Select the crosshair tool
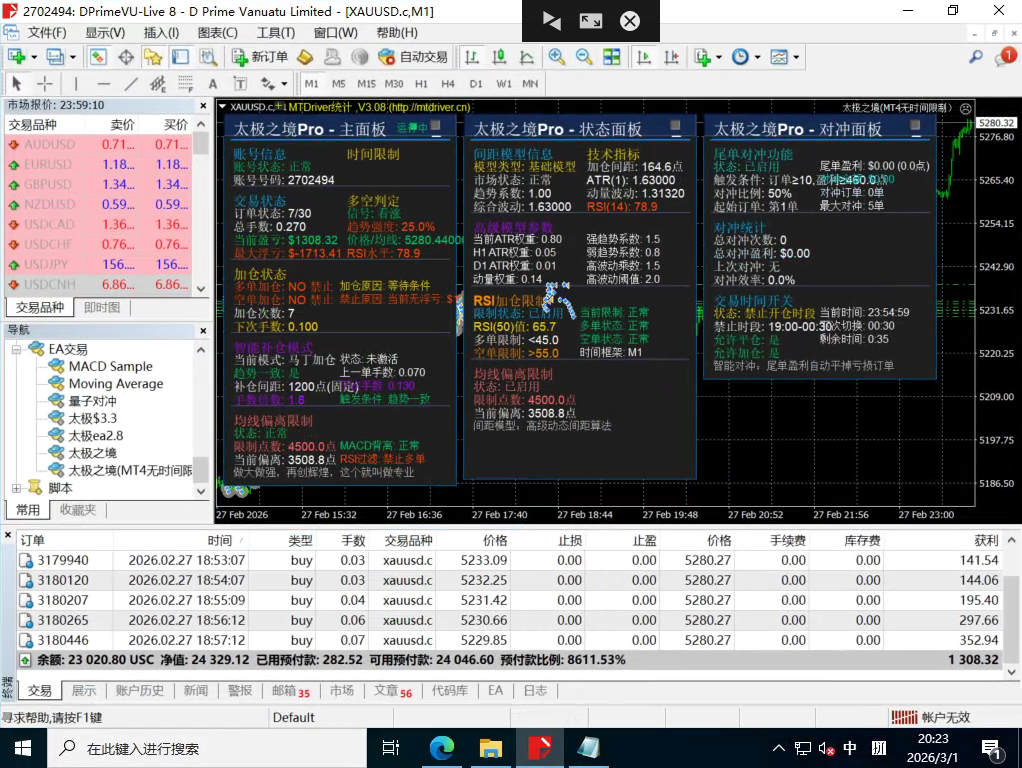This screenshot has width=1022, height=768. click(44, 84)
